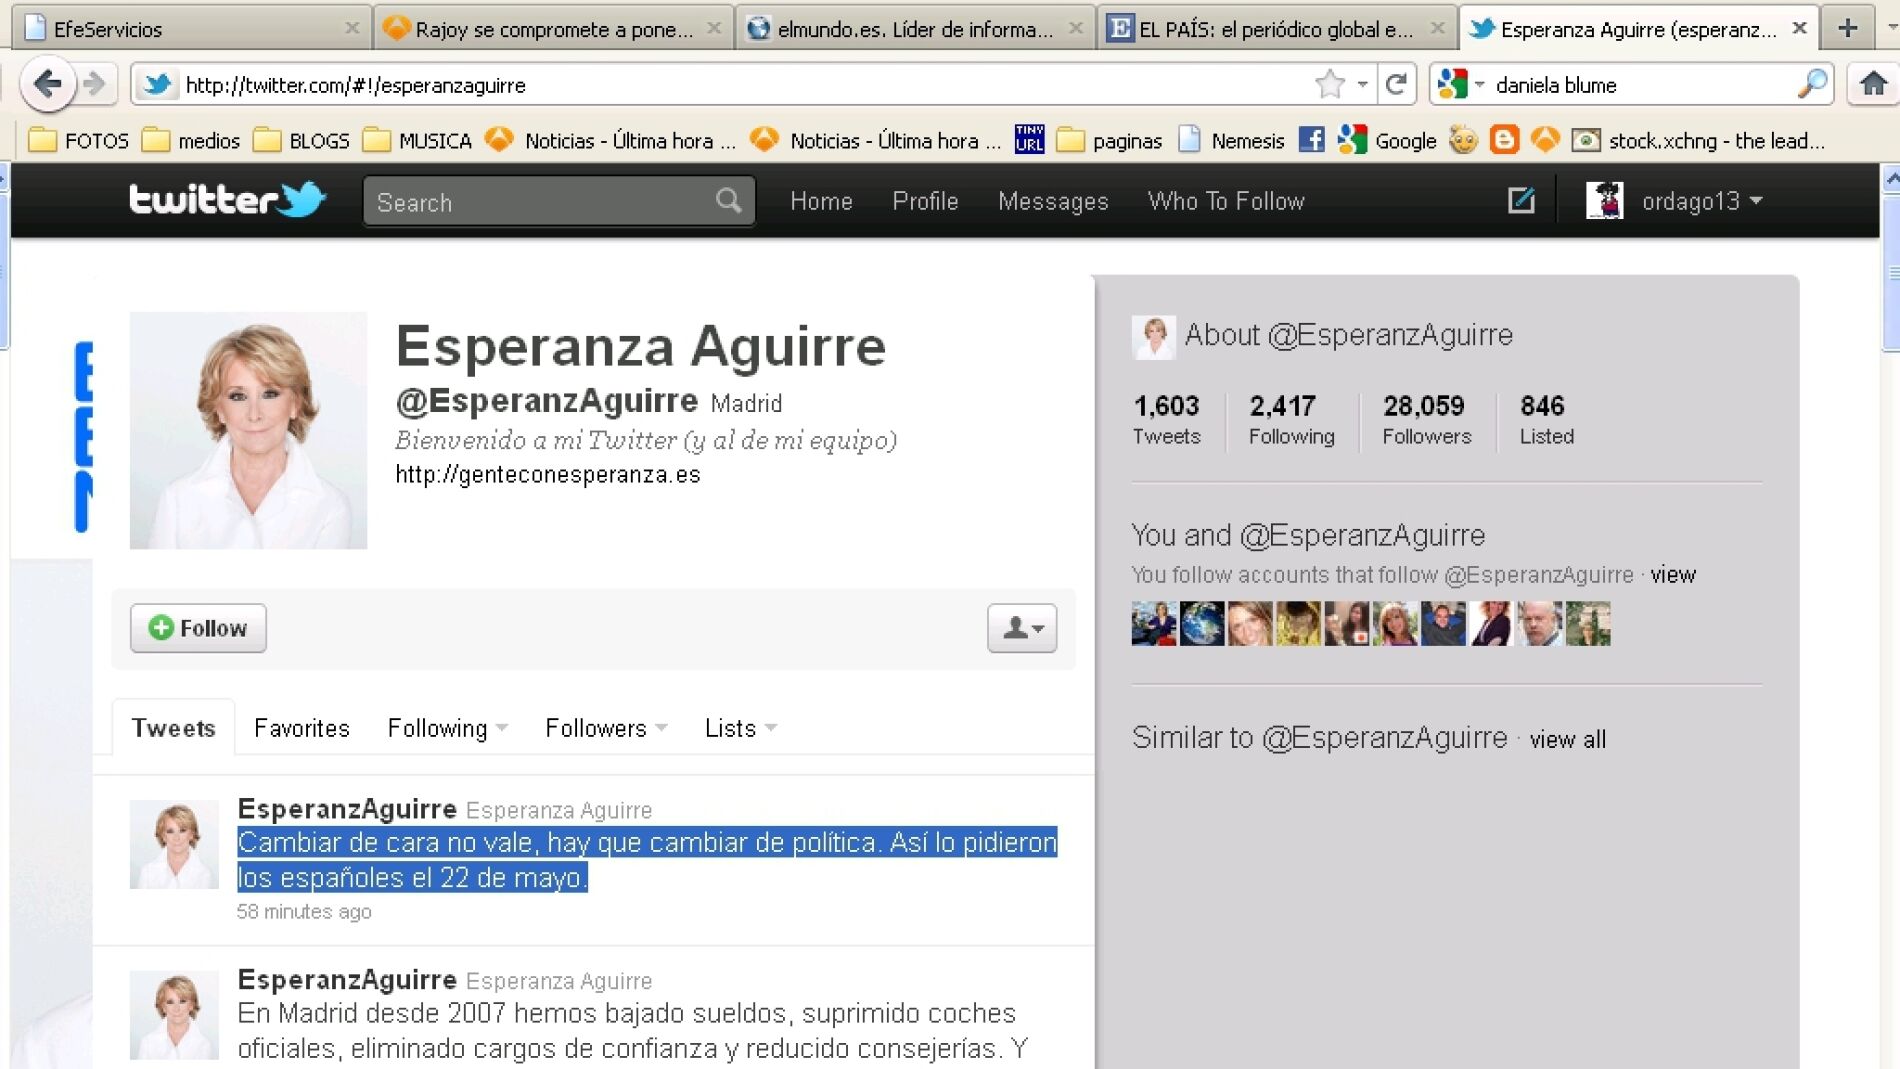Open the Blogger bookmark icon
The image size is (1900, 1069).
[x=1504, y=140]
